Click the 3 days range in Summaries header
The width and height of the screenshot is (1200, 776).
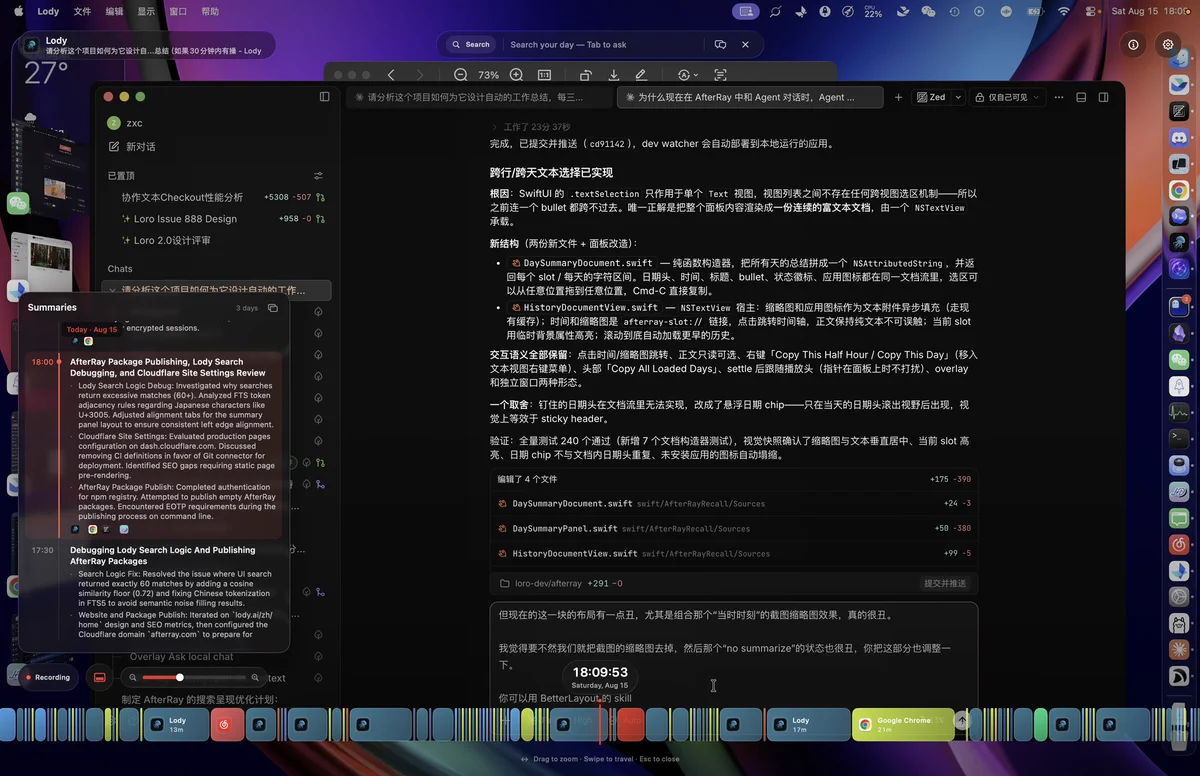(x=247, y=308)
